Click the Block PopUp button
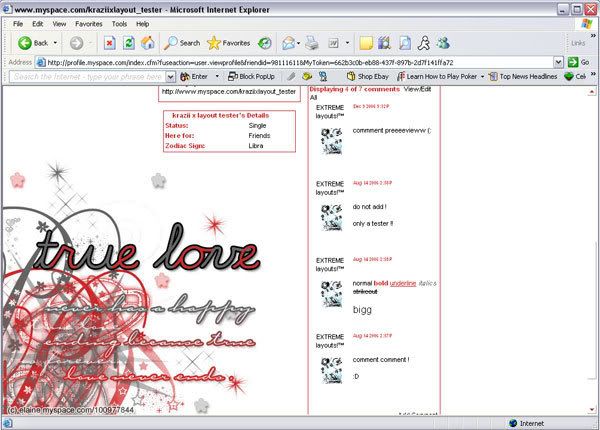 click(251, 77)
